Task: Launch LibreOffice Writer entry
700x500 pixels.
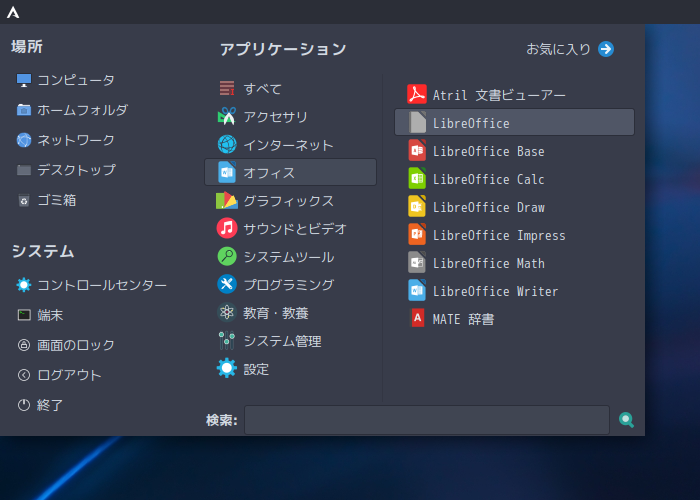Action: click(x=514, y=291)
